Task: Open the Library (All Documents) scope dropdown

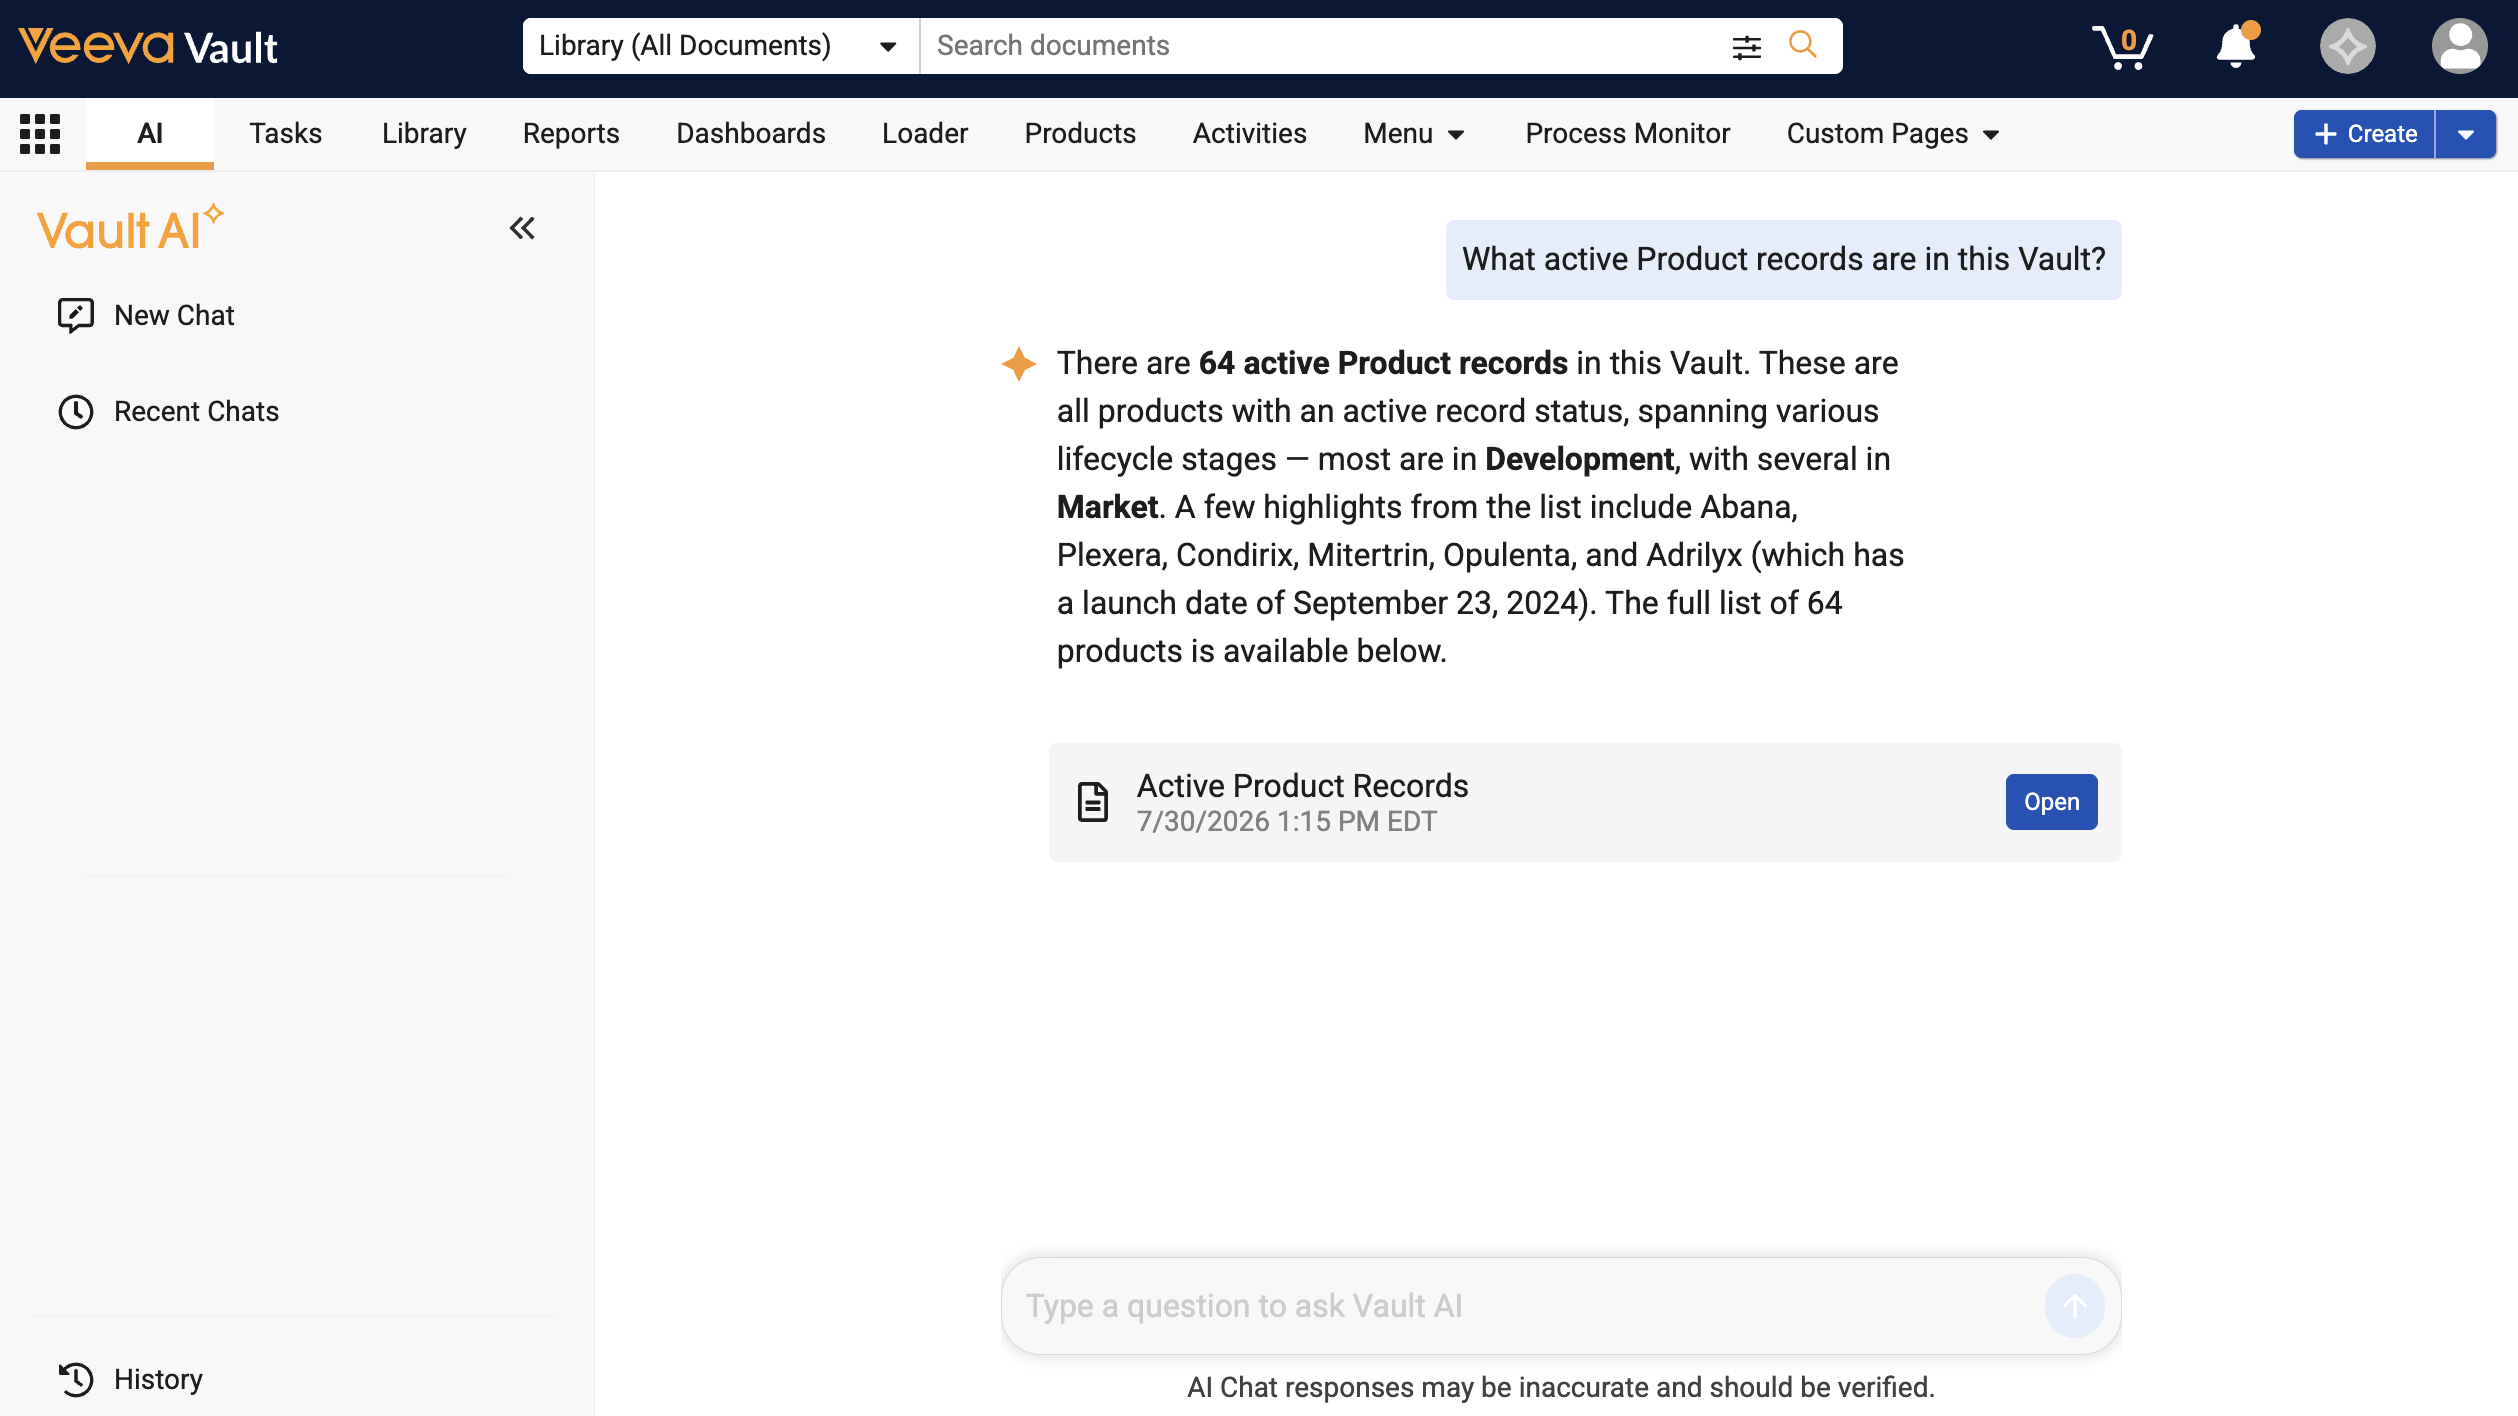Action: click(720, 46)
